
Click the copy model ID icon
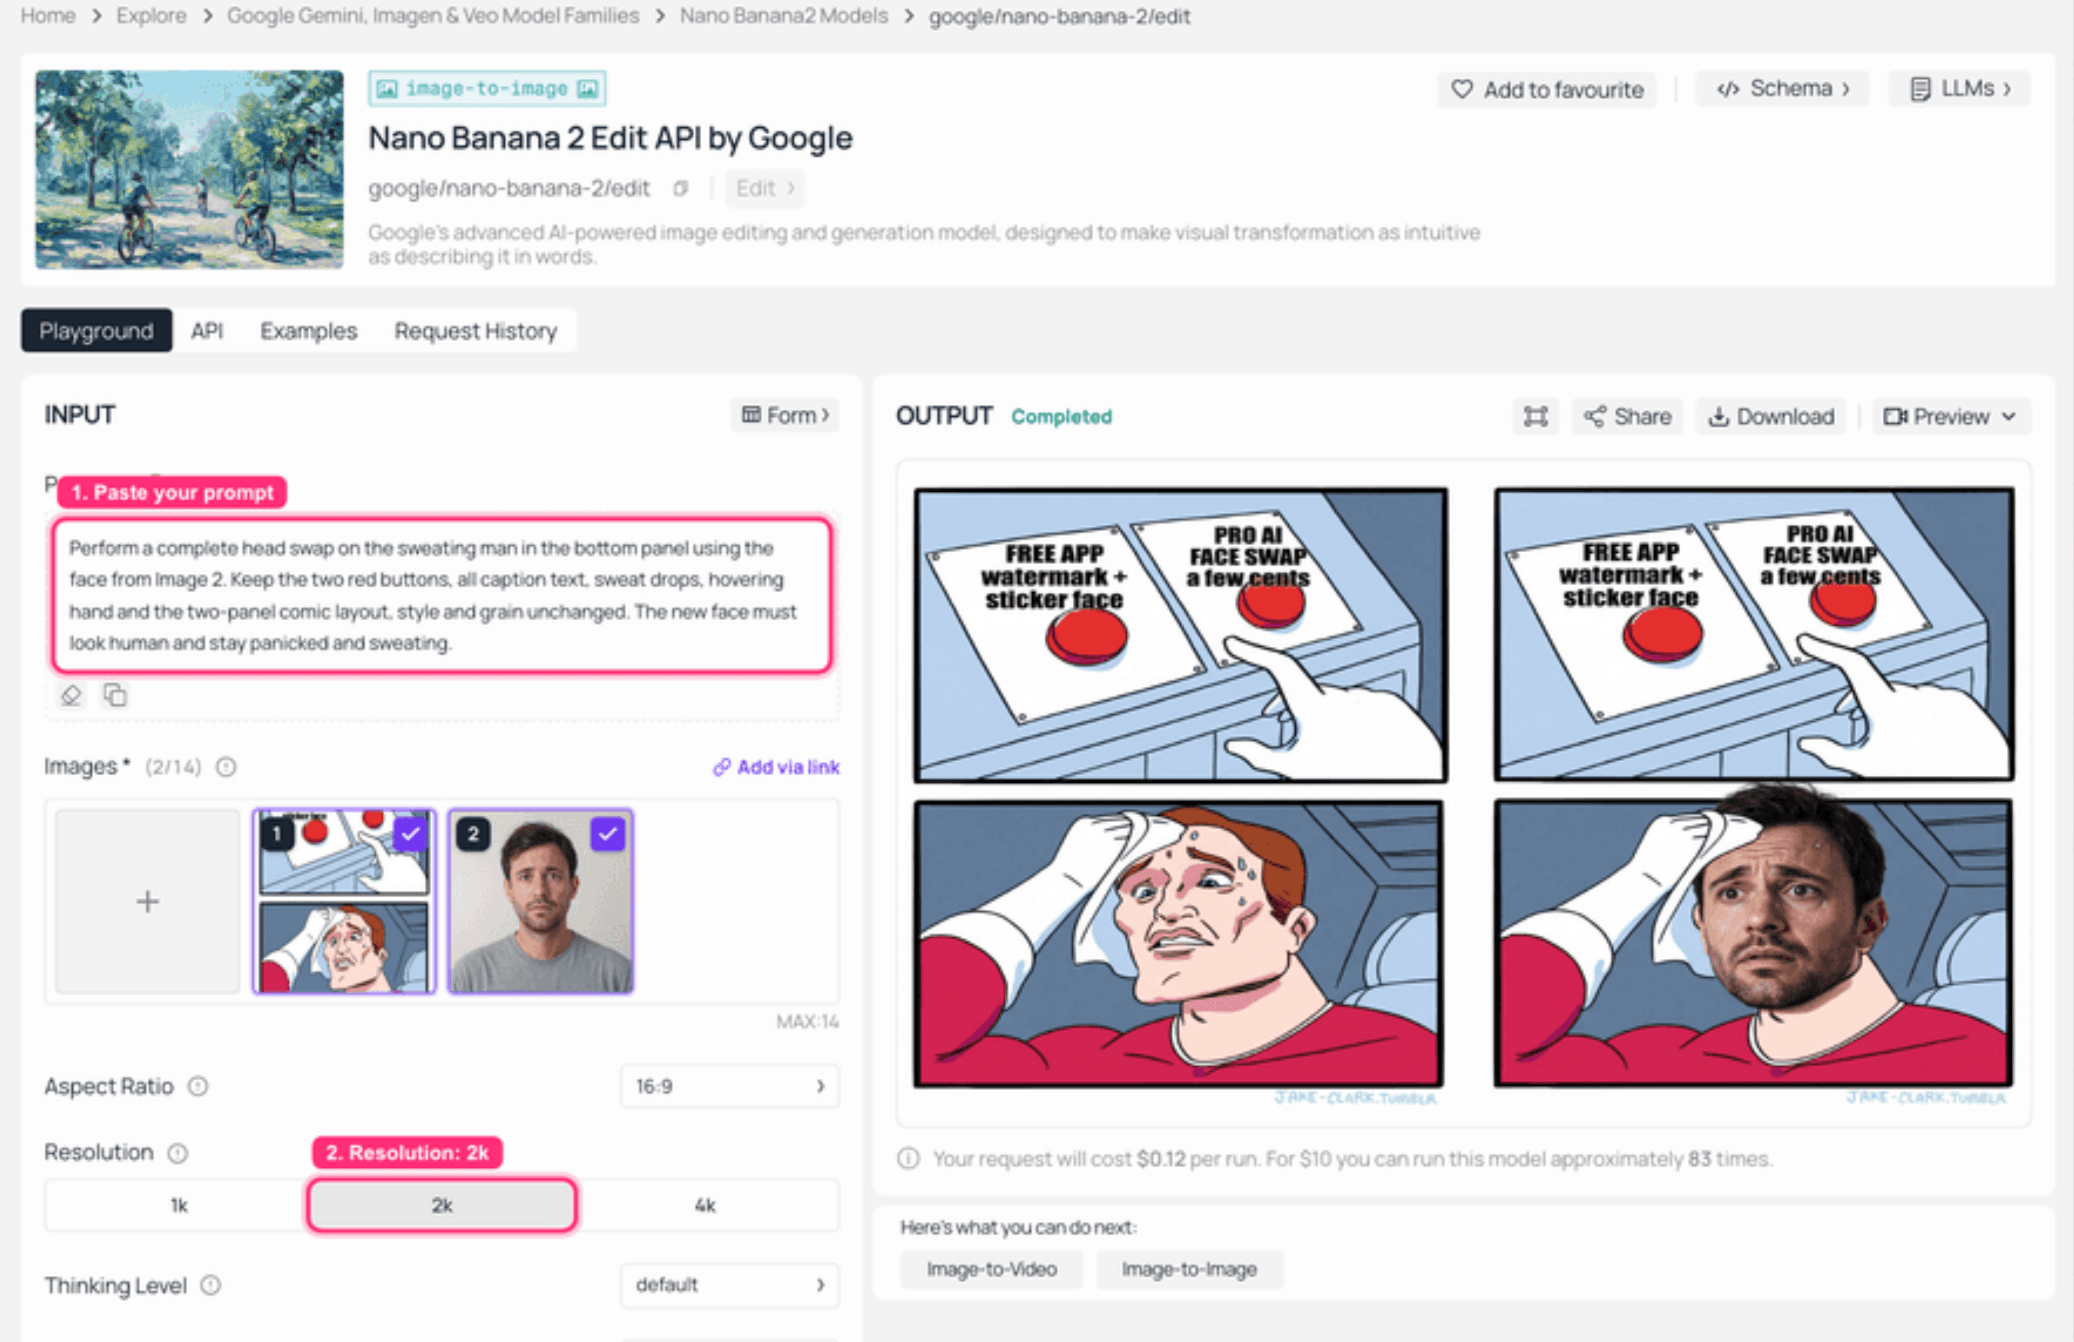[x=681, y=188]
